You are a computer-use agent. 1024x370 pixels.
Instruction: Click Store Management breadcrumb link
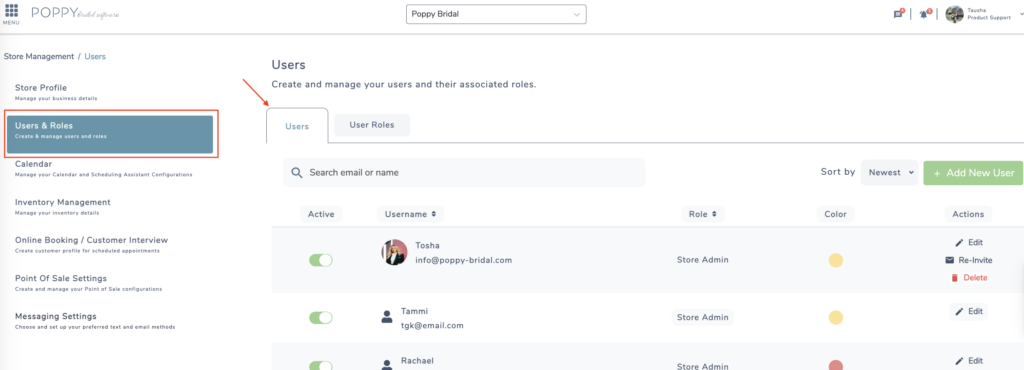point(39,57)
